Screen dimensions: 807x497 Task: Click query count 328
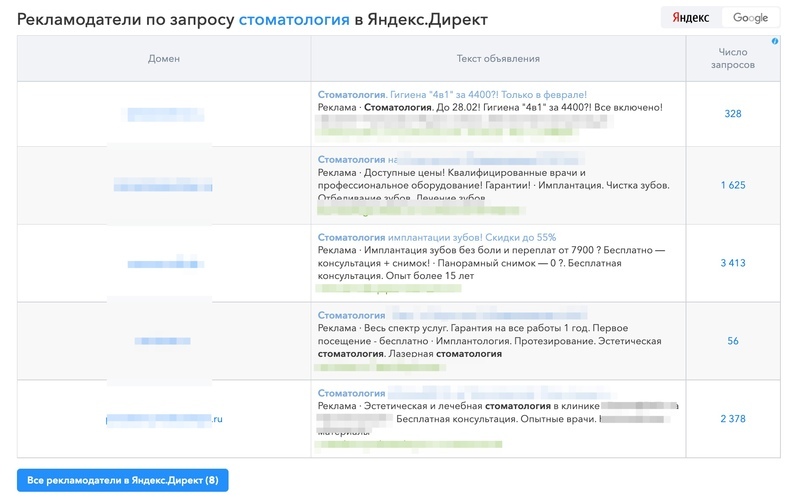(733, 114)
